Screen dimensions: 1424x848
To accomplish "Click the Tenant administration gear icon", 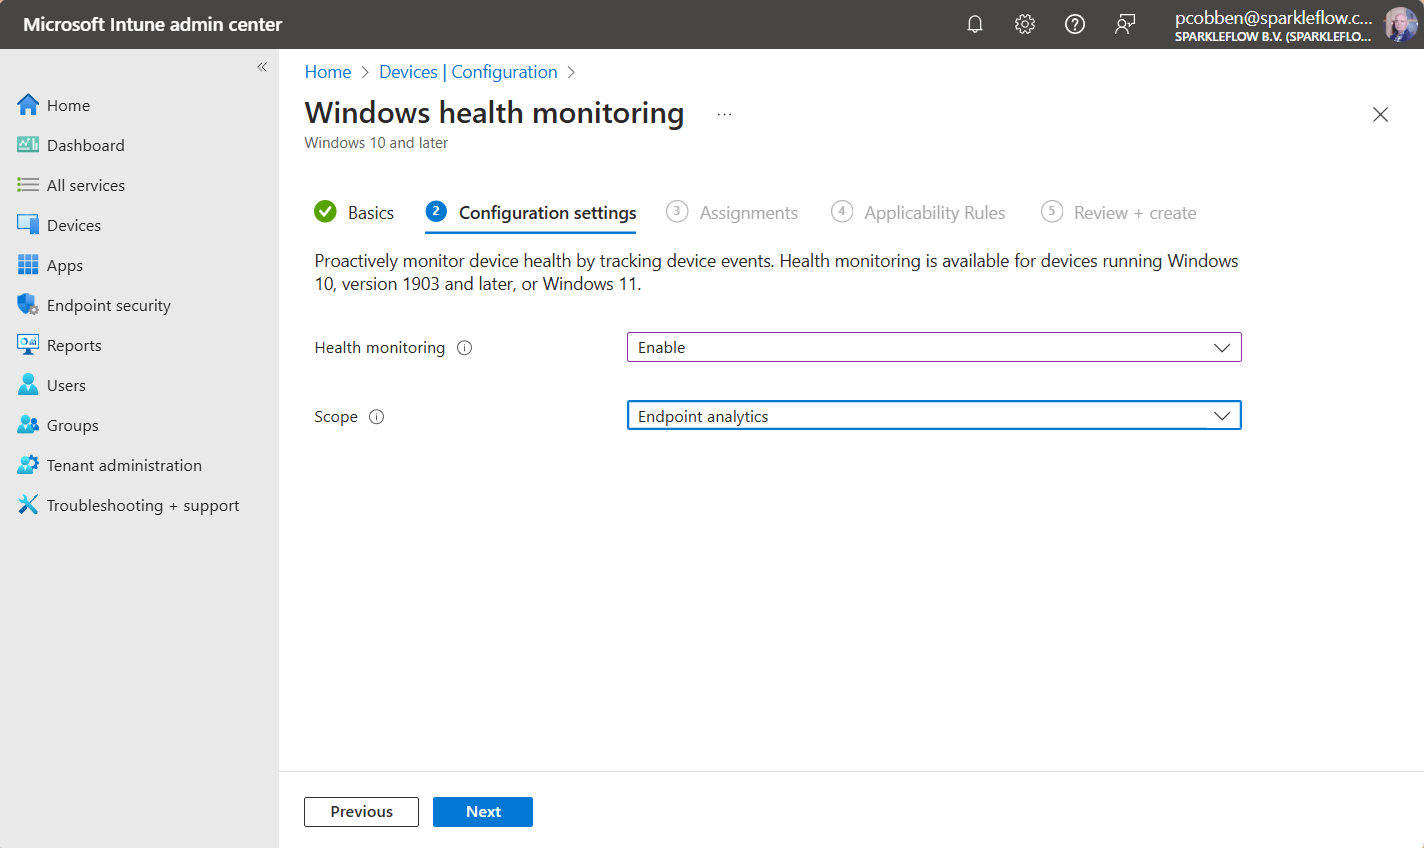I will (28, 465).
